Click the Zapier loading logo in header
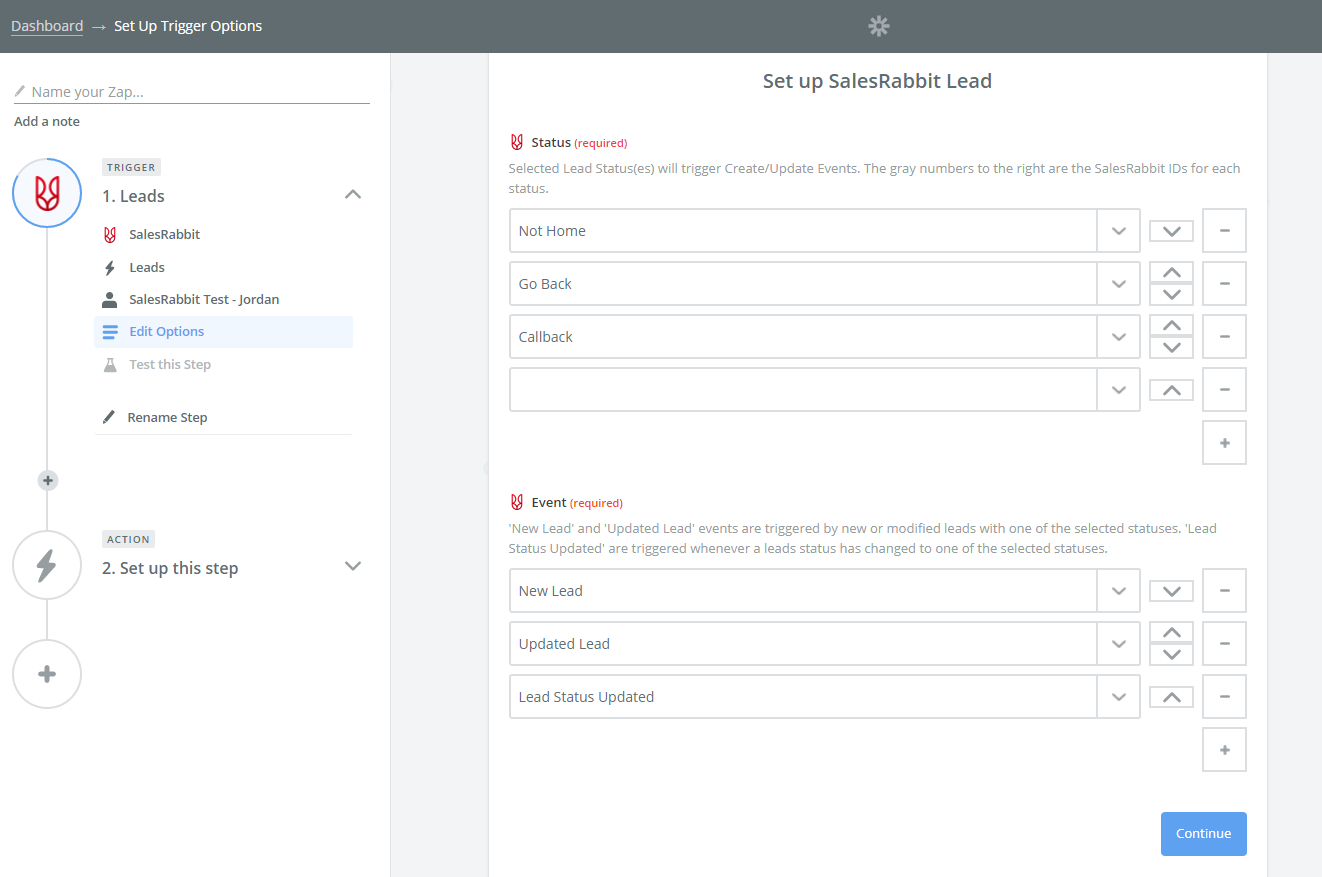The height and width of the screenshot is (877, 1322). click(x=879, y=26)
